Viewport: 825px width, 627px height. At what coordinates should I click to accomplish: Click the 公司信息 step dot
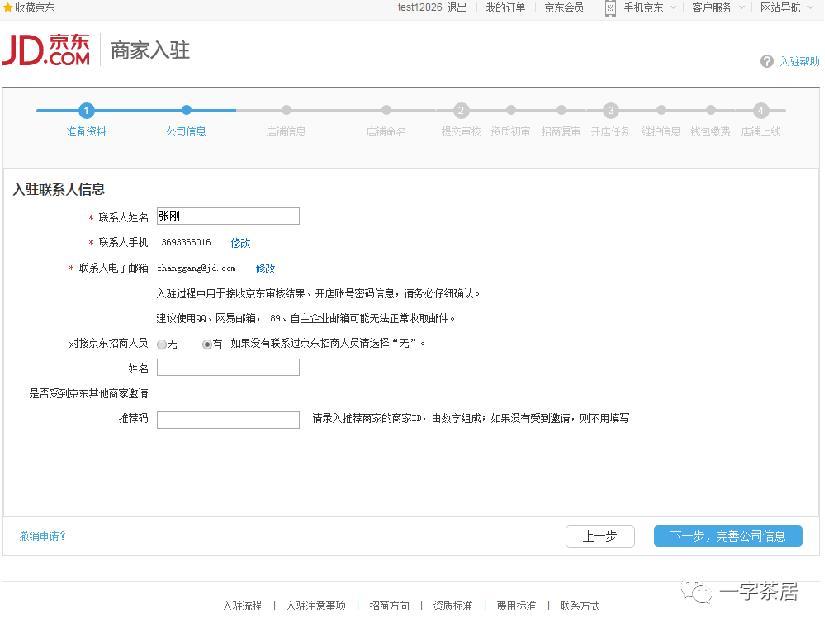186,110
